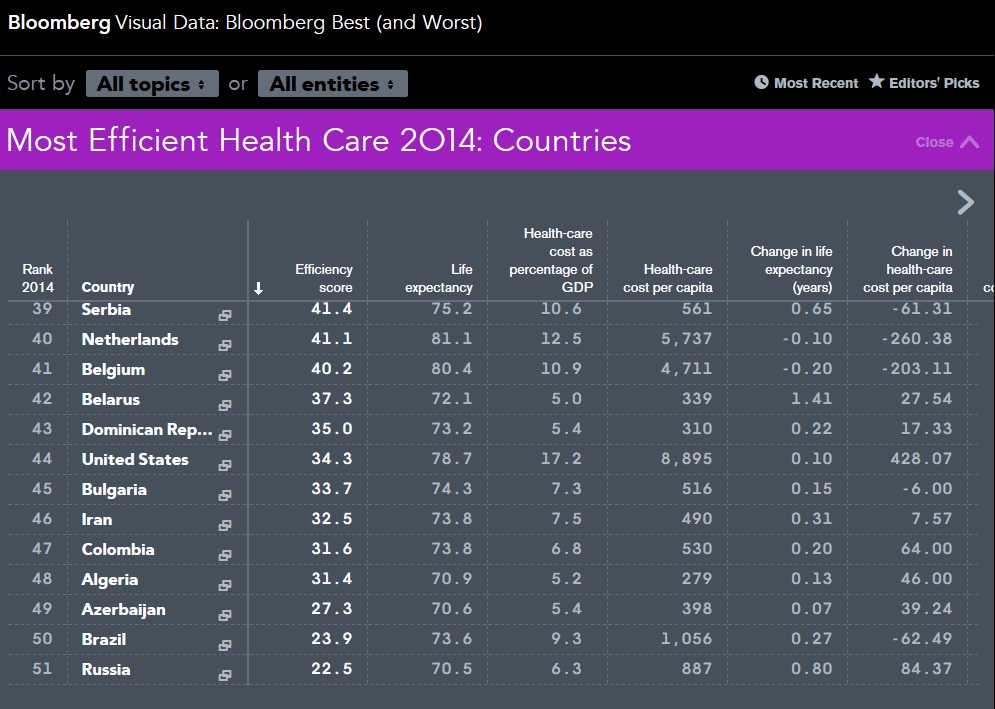The image size is (995, 709).
Task: Click the clock icon for Most Recent
Action: 761,83
